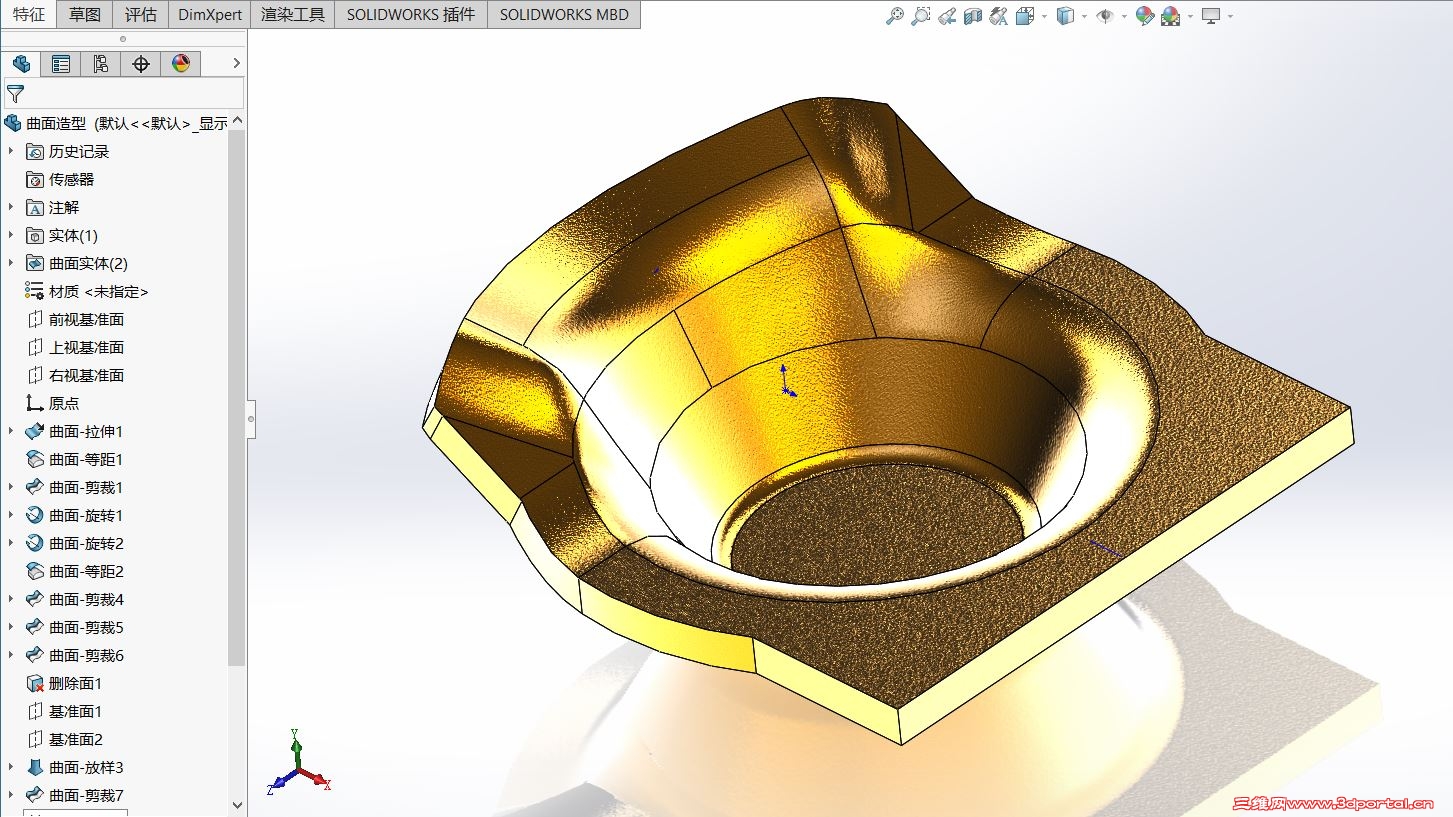Viewport: 1453px width, 817px height.
Task: Open the 评估 tab
Action: [x=141, y=14]
